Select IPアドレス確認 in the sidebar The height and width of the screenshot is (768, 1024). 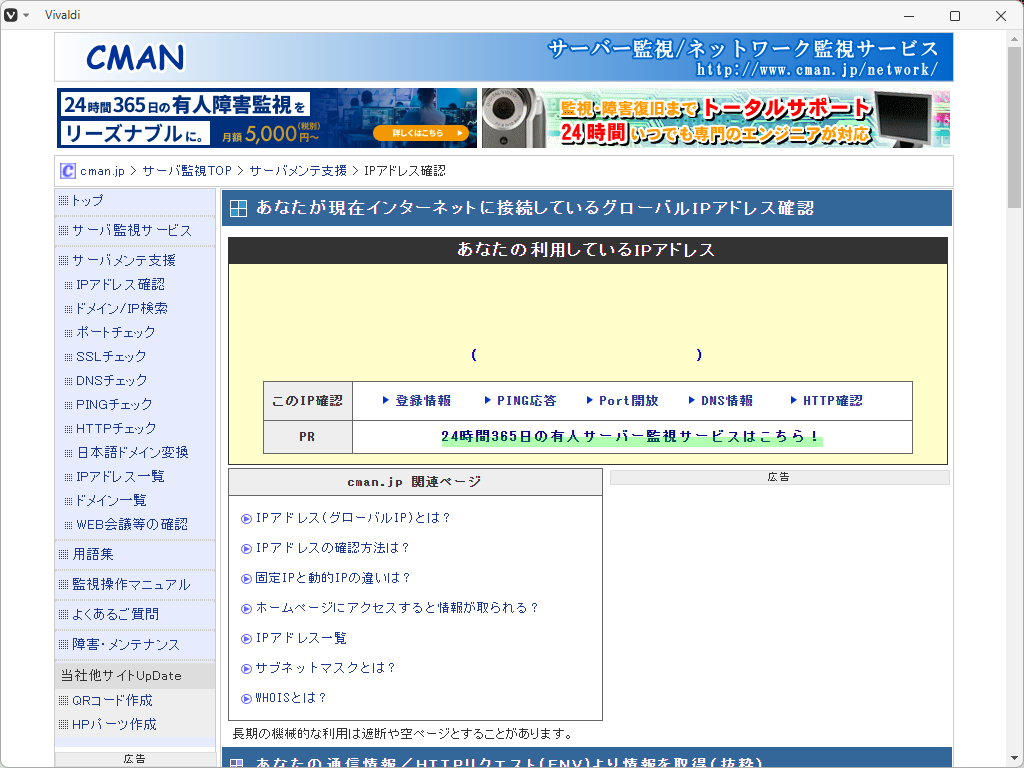[x=120, y=285]
